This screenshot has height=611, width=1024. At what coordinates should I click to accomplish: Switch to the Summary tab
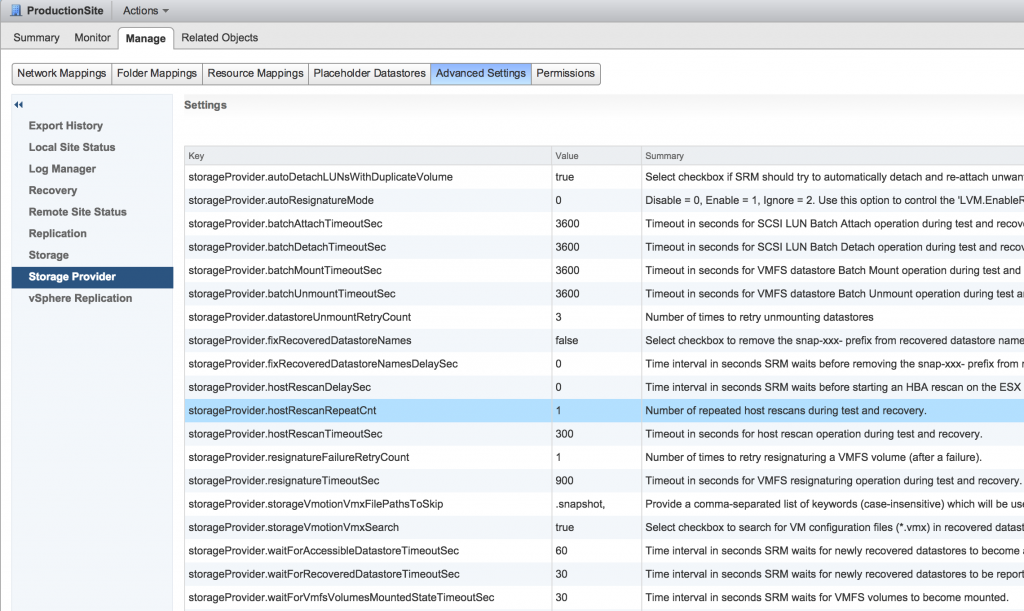coord(36,38)
